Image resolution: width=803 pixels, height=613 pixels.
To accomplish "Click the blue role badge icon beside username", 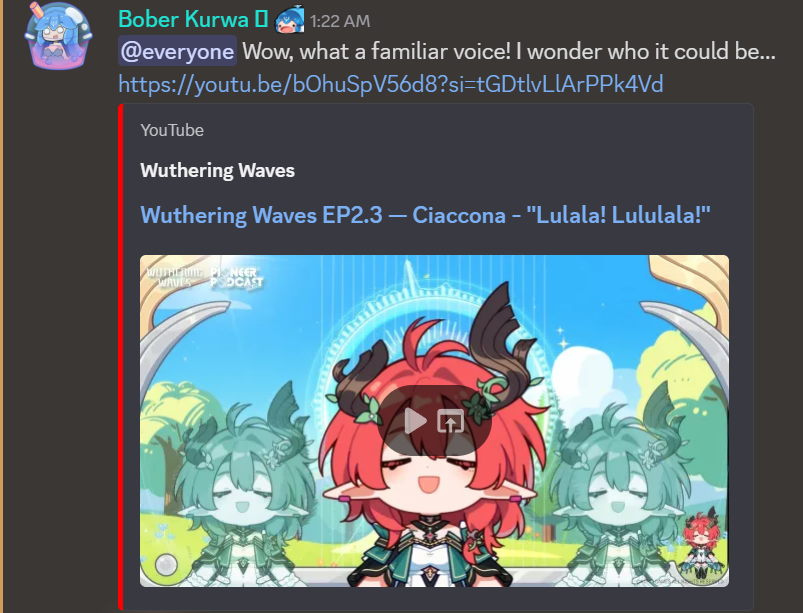I will 290,20.
